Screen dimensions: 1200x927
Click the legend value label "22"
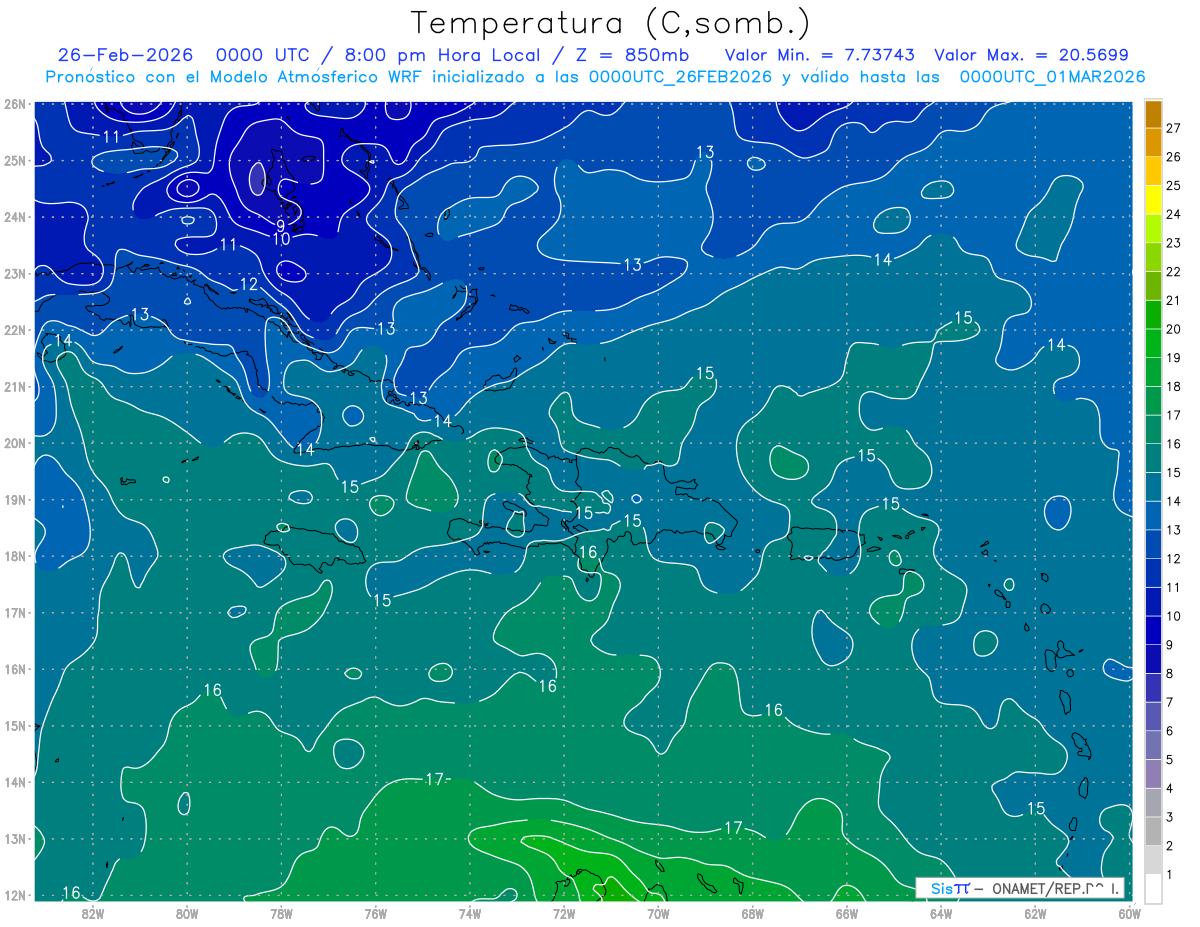pos(1173,272)
